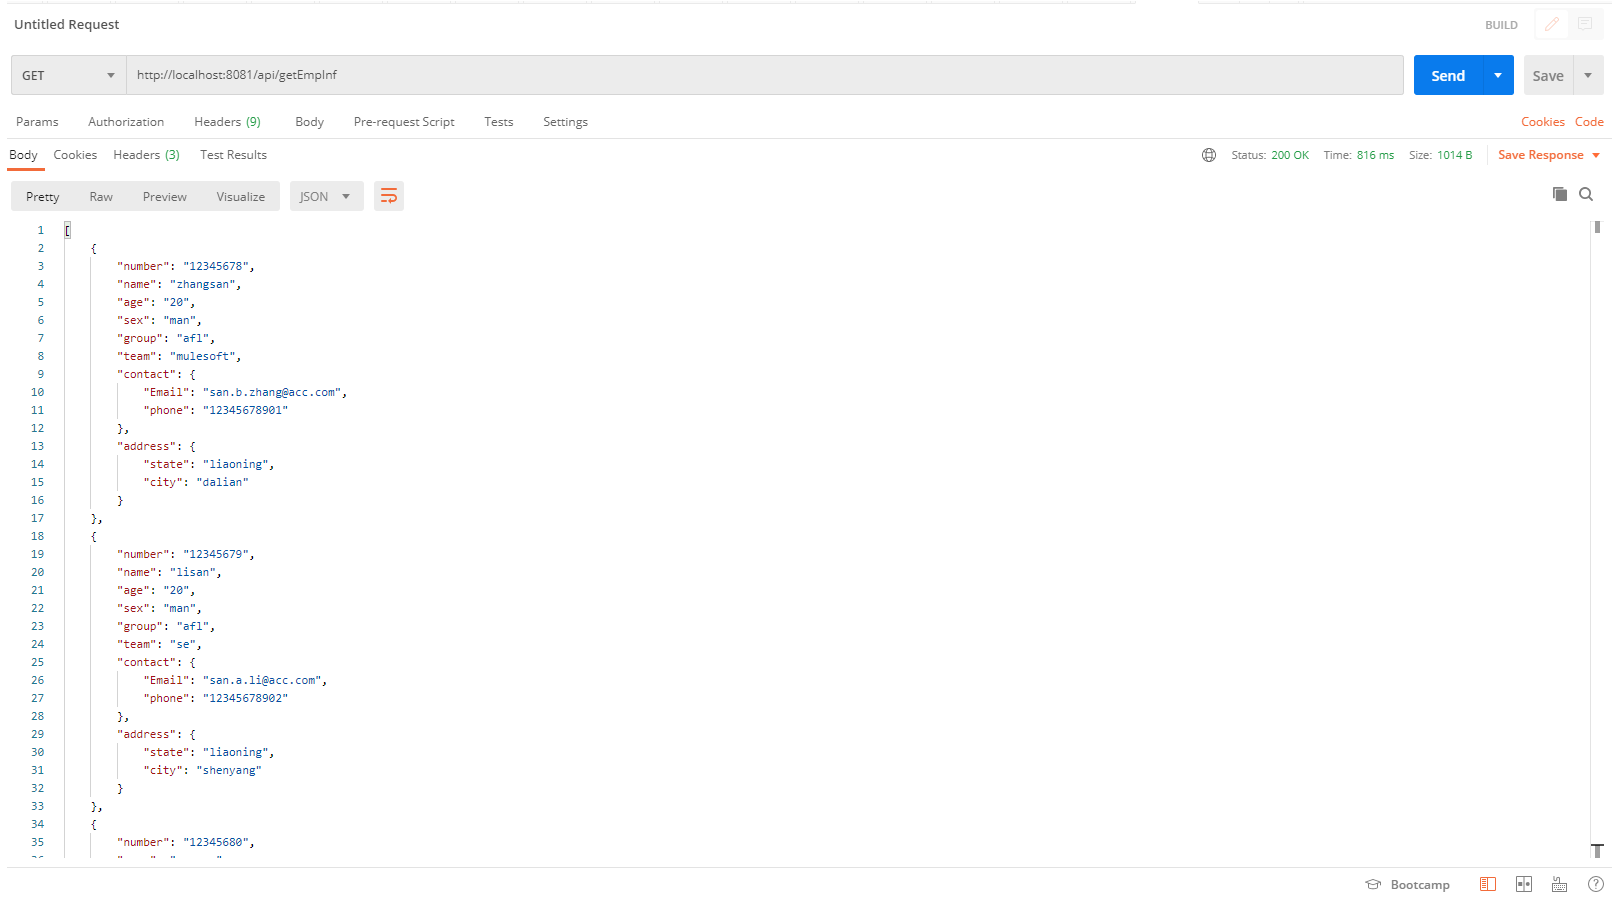Open keyboard shortcuts from the status bar
Viewport: 1614px width, 904px height.
[x=1559, y=884]
